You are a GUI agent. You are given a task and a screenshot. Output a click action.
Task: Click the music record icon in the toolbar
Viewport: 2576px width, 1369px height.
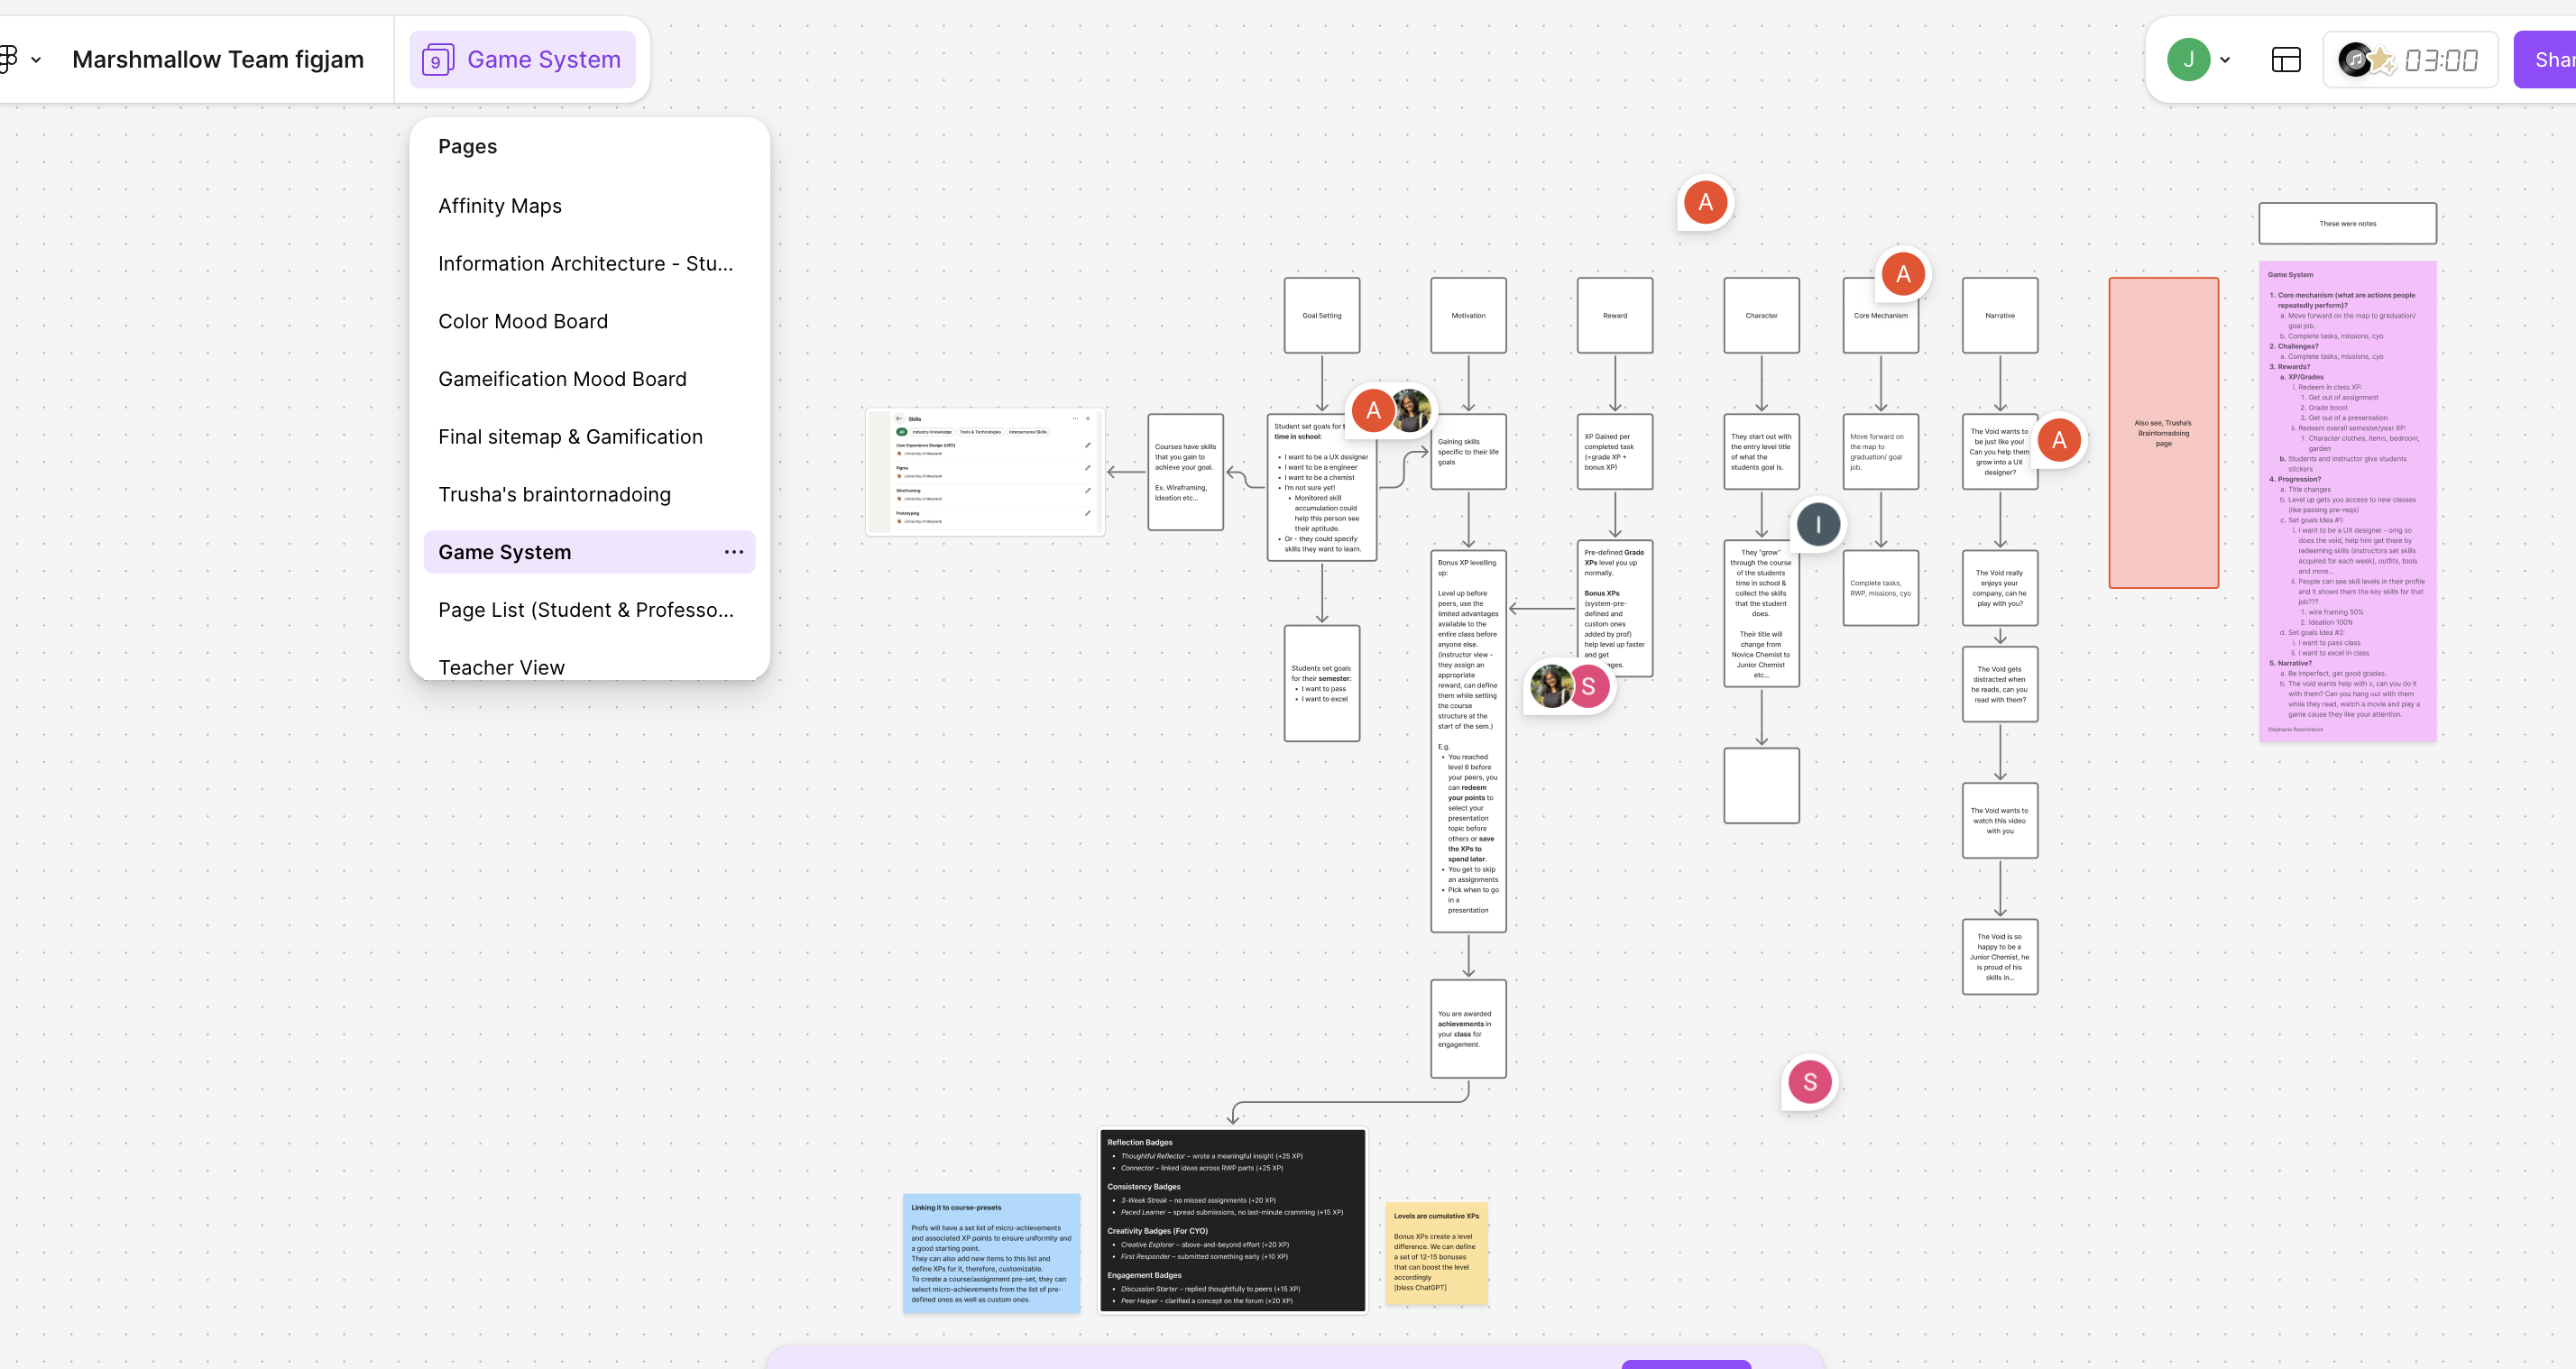(x=2356, y=59)
